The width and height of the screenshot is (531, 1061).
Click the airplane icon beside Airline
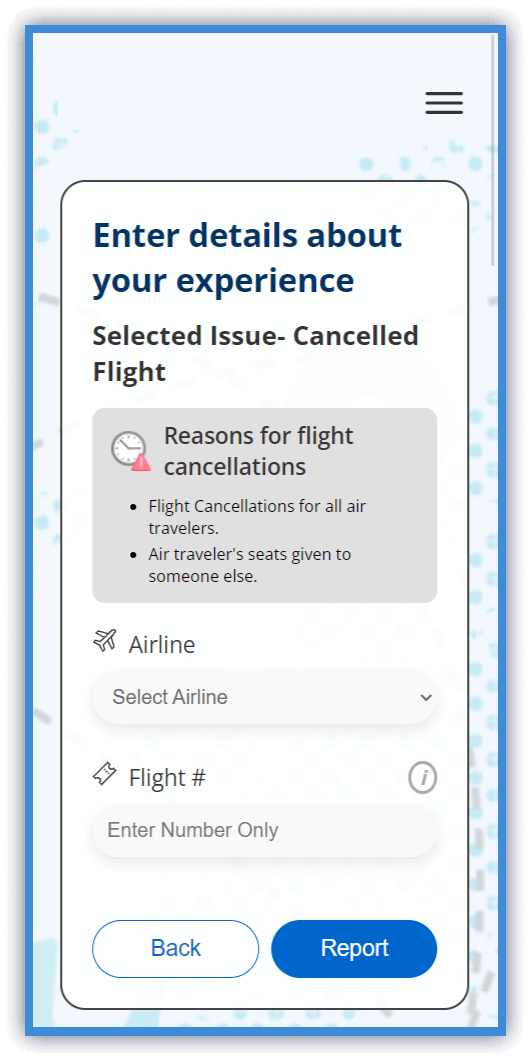(x=105, y=639)
